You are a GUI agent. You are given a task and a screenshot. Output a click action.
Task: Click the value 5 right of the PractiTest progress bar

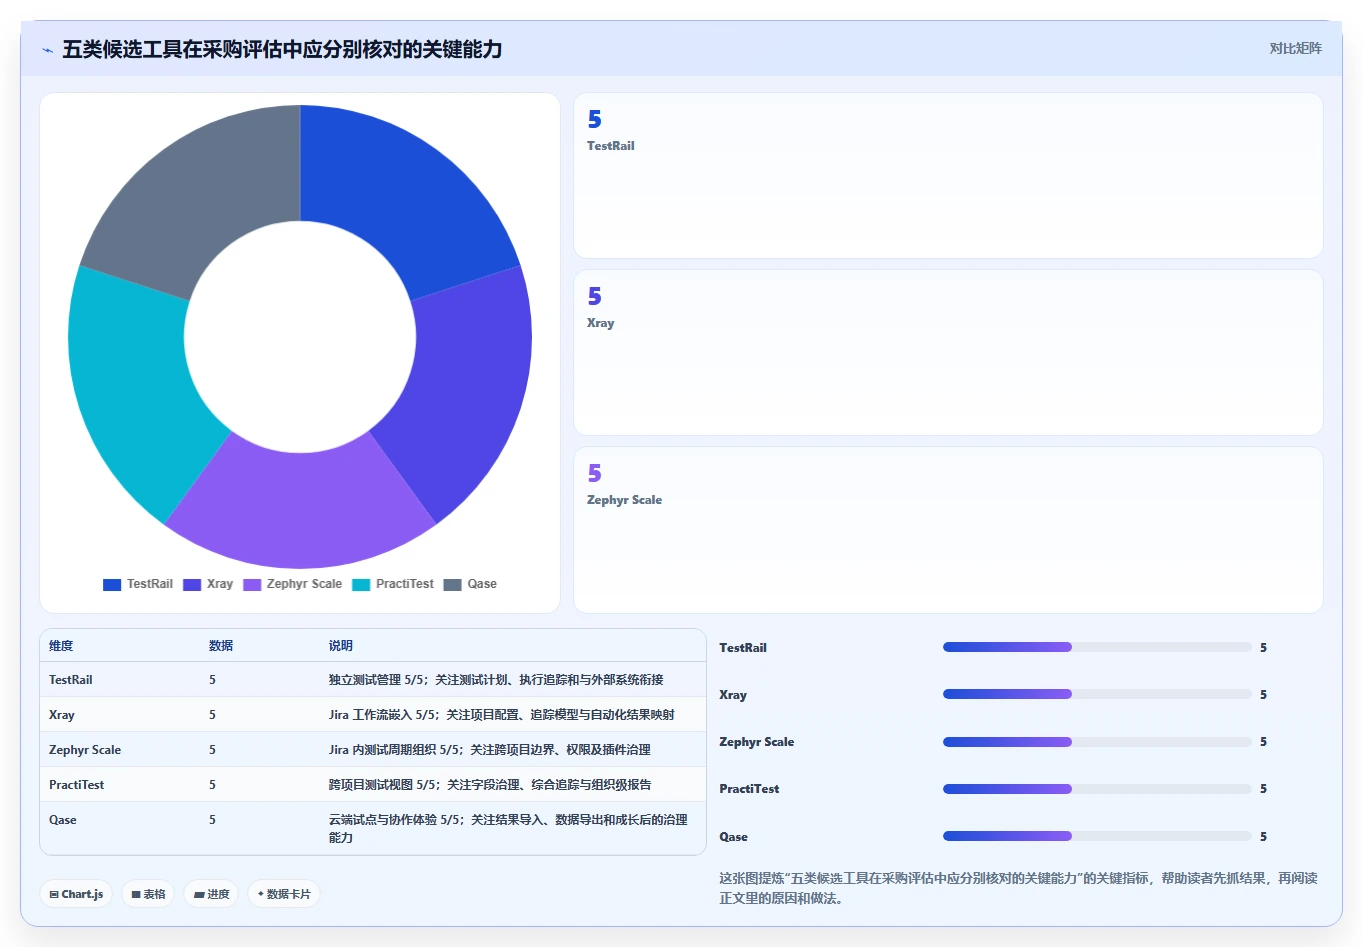tap(1263, 789)
